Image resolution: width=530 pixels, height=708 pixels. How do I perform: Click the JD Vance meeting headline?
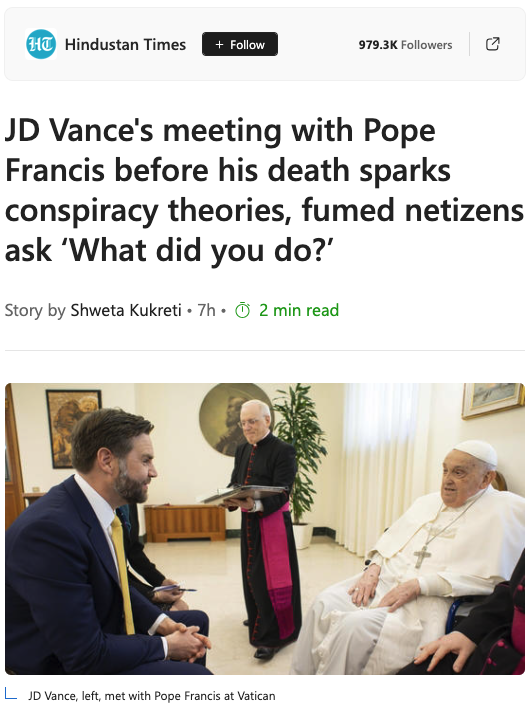[x=264, y=190]
